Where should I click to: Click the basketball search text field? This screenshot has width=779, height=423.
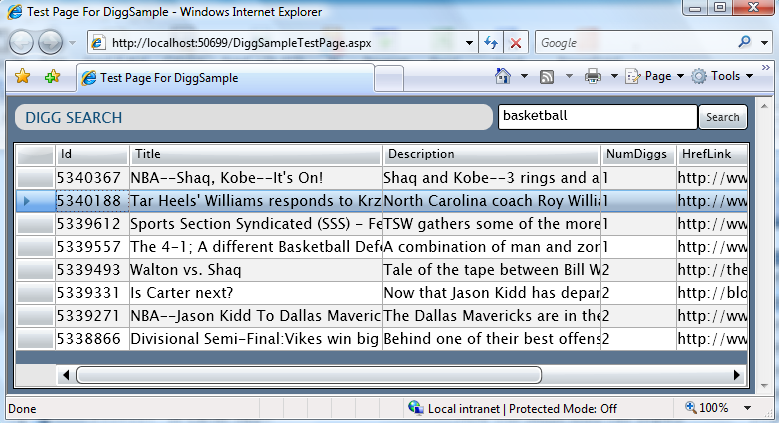point(598,117)
